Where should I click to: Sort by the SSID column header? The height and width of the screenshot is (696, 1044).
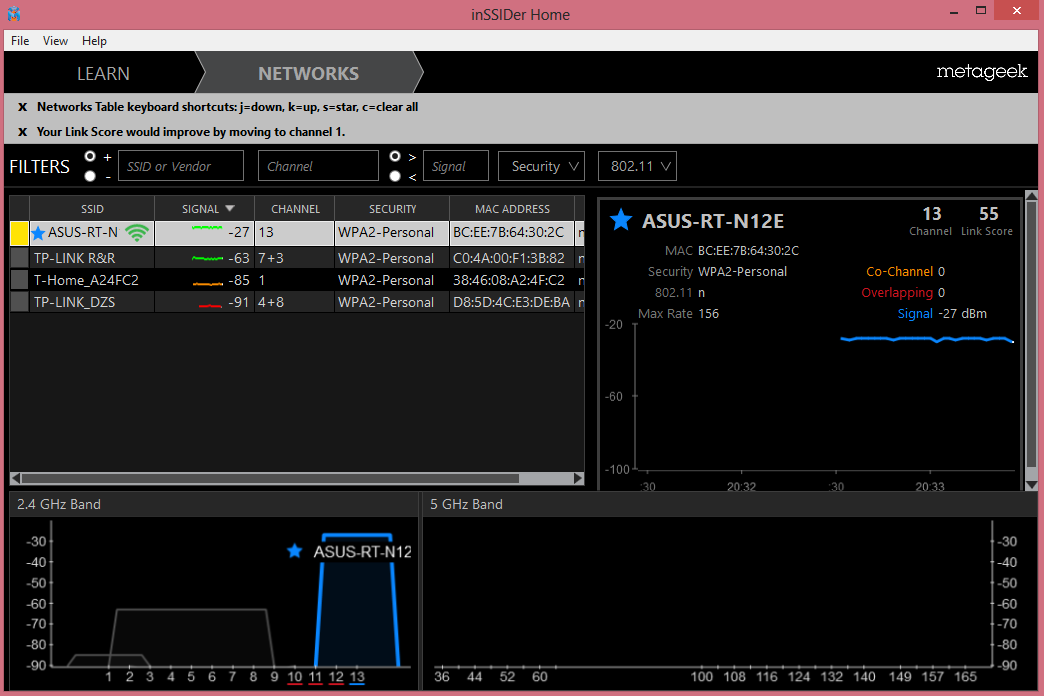click(92, 208)
